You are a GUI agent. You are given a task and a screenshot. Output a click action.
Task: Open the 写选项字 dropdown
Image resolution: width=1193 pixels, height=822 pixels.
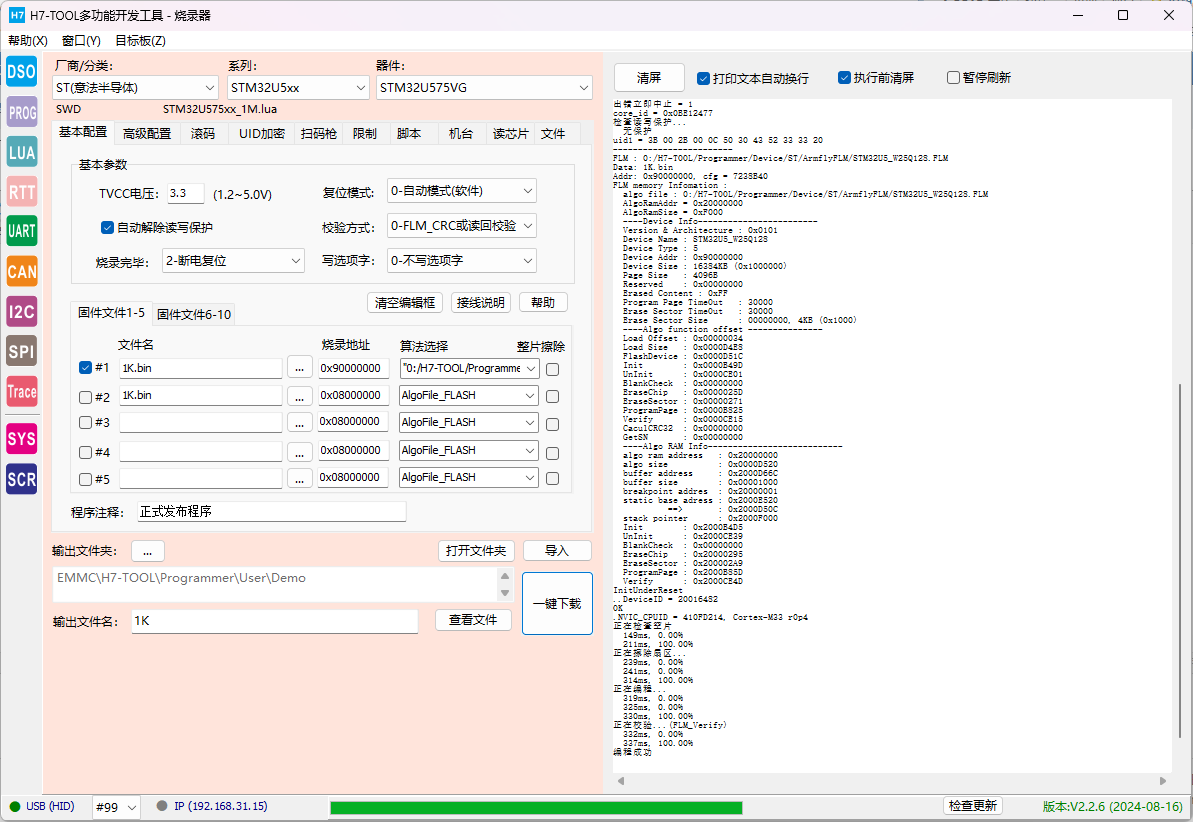pos(462,261)
